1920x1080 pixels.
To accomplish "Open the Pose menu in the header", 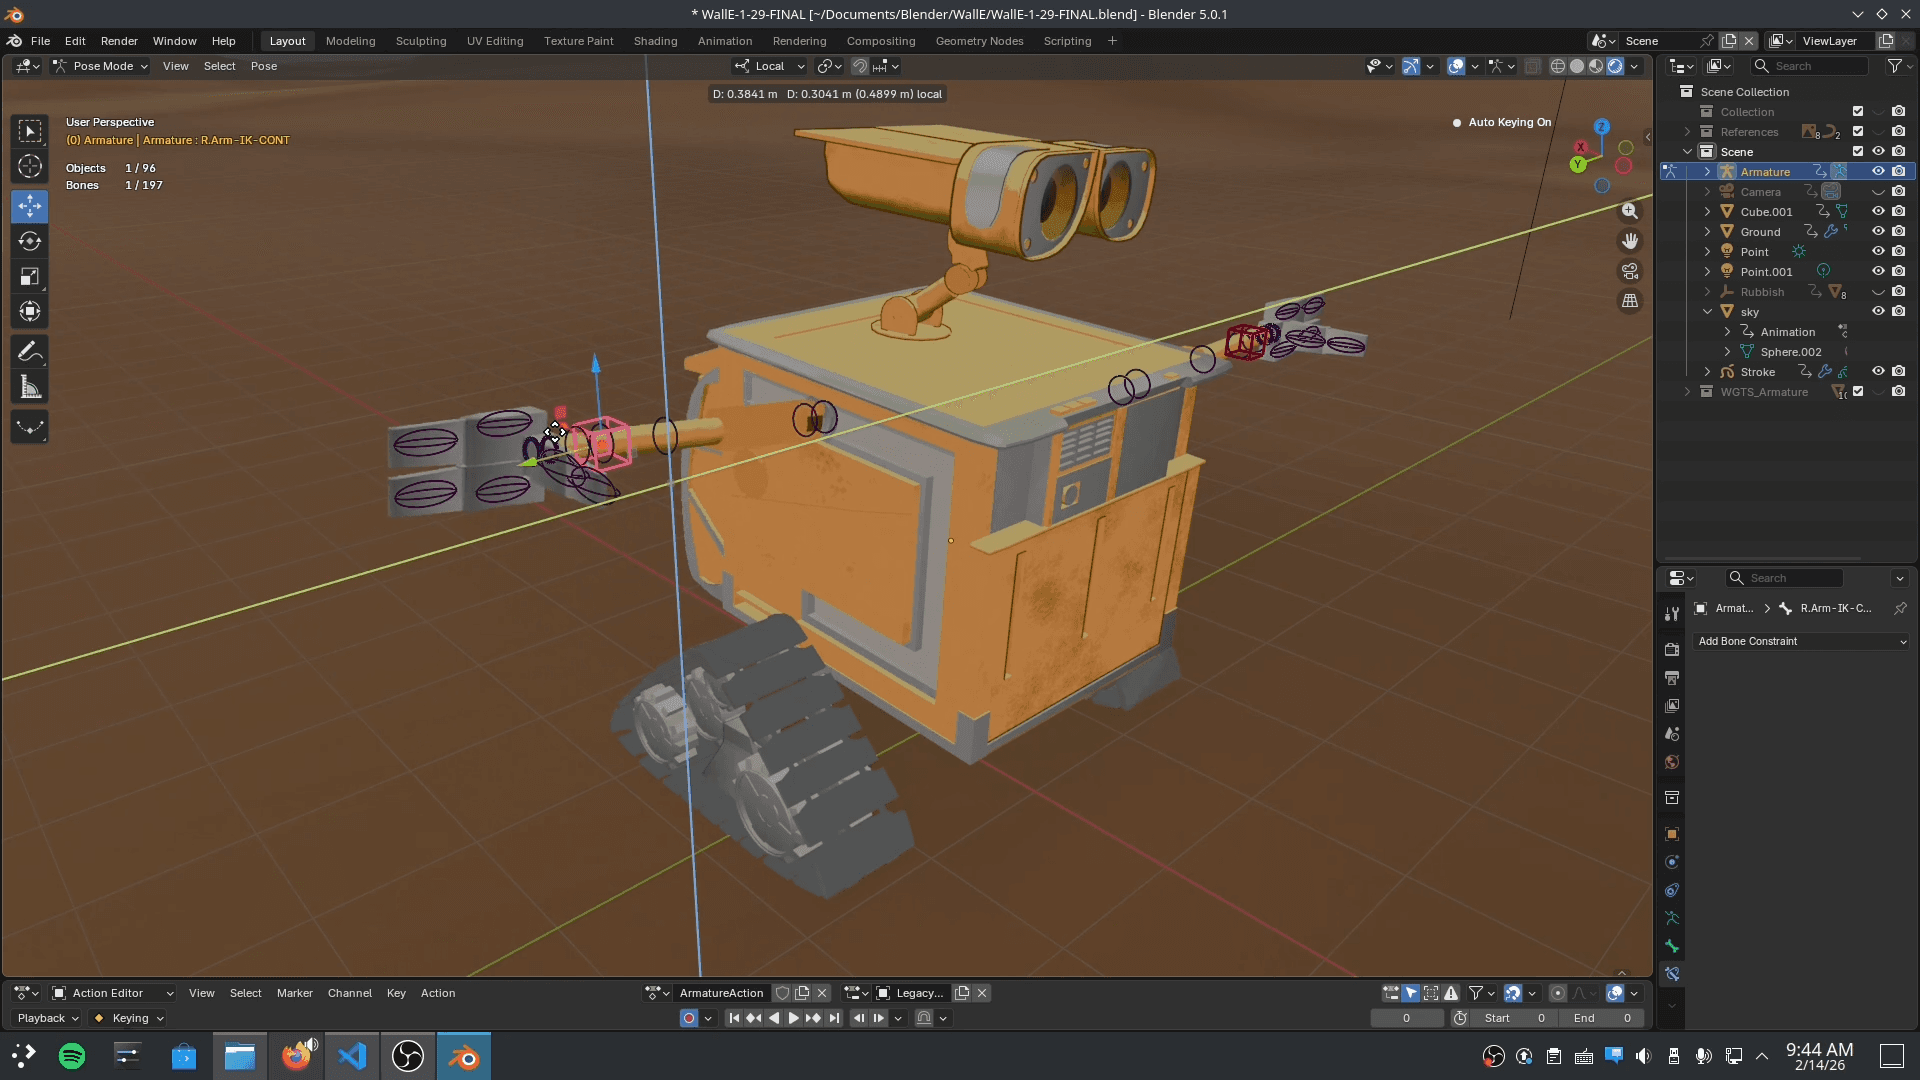I will click(x=263, y=66).
